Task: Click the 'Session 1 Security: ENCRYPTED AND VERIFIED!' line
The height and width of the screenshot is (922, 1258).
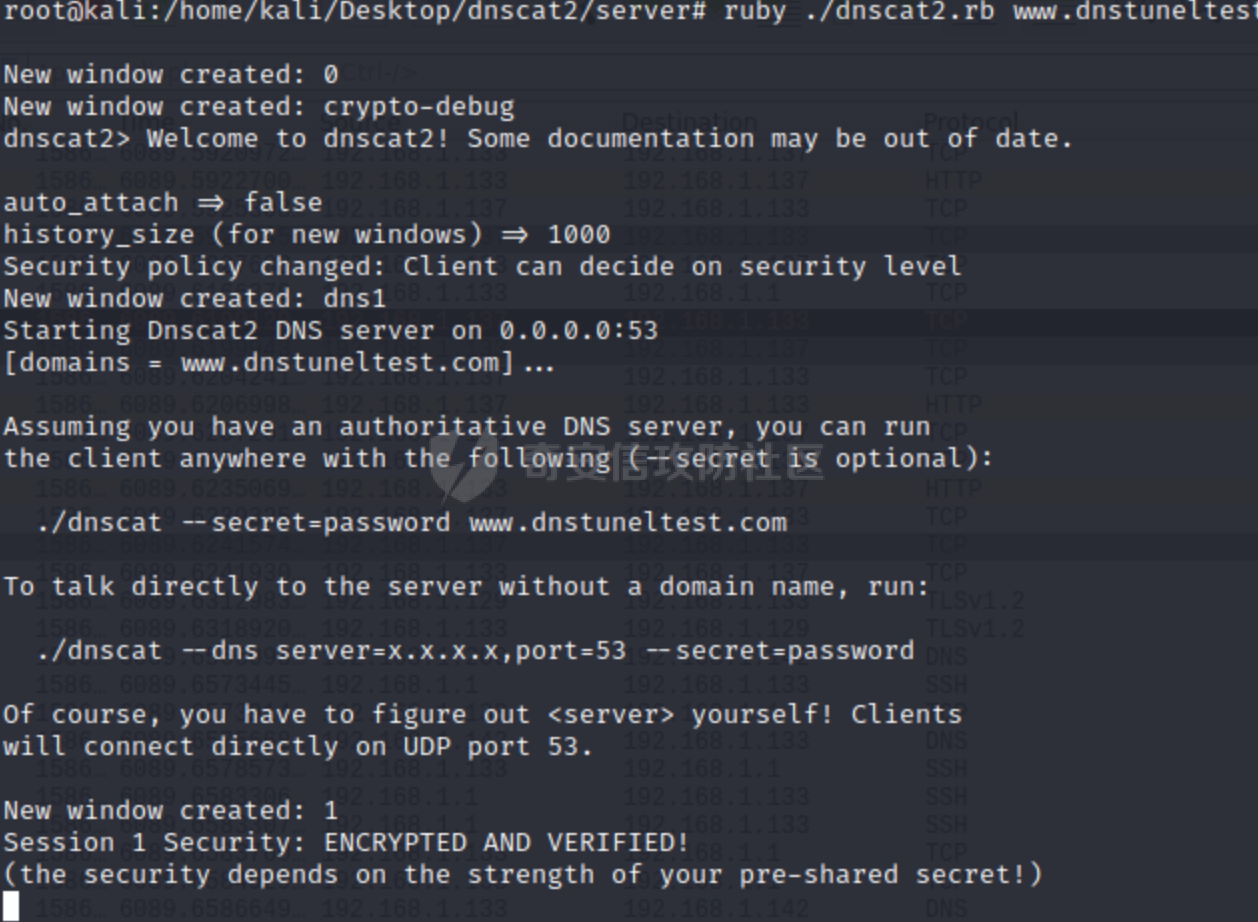Action: coord(346,843)
